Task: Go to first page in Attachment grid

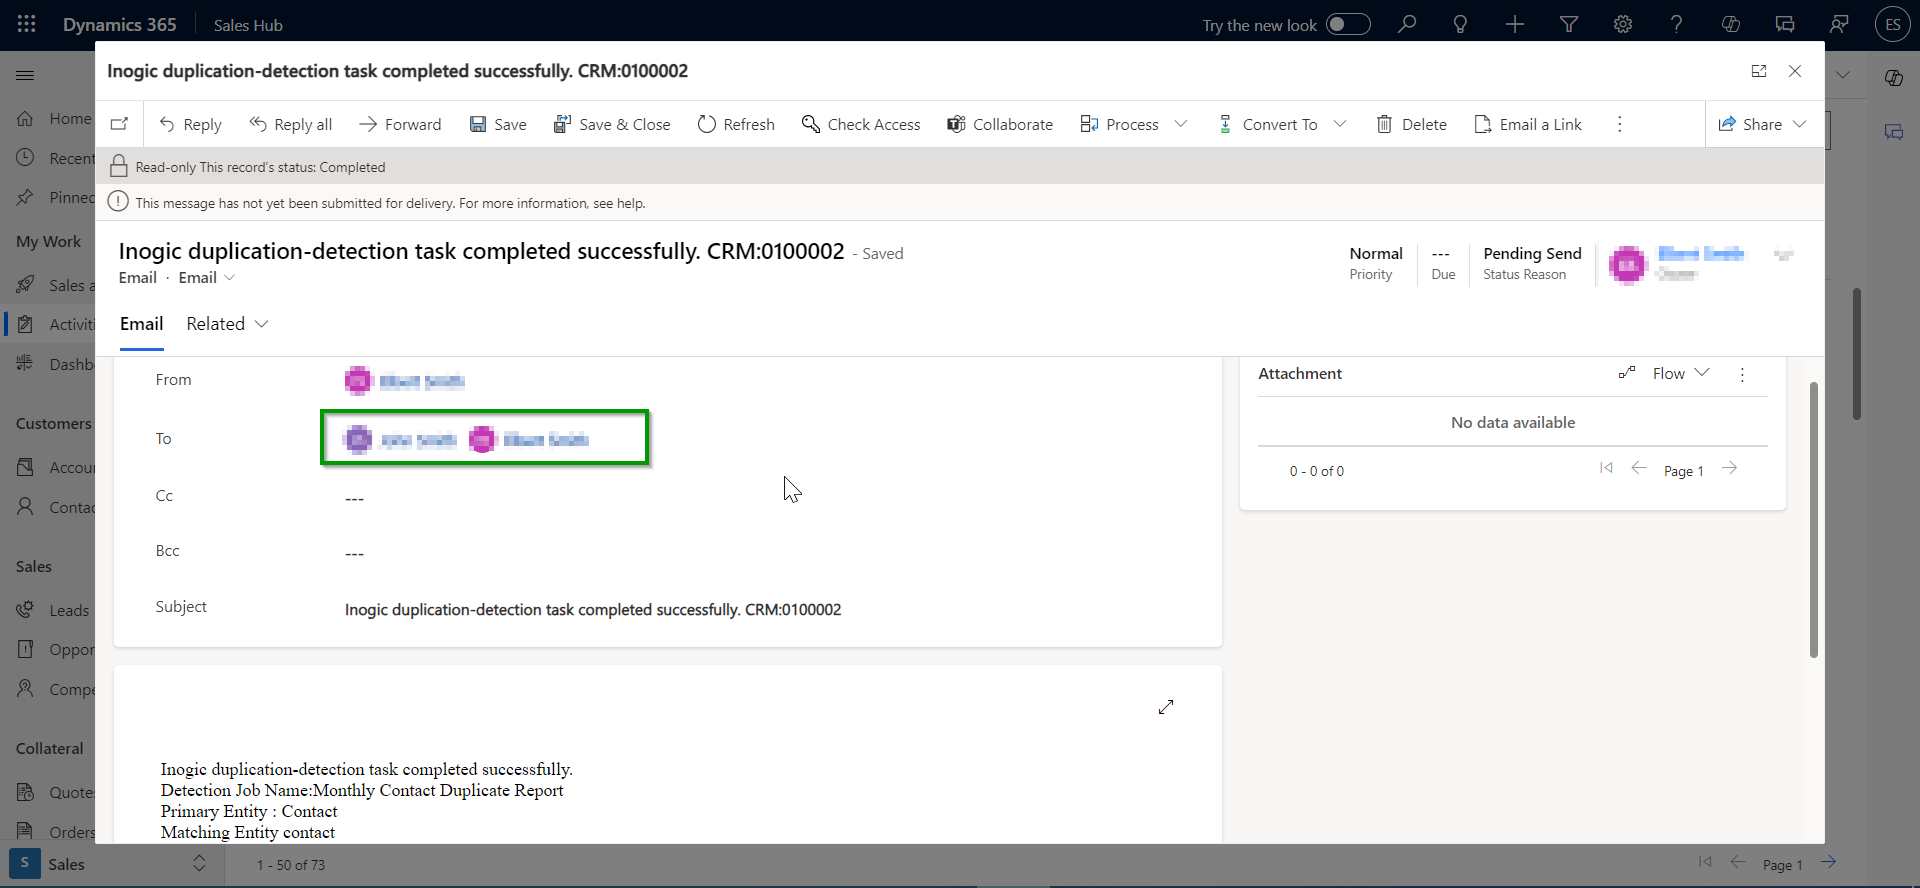Action: point(1606,468)
